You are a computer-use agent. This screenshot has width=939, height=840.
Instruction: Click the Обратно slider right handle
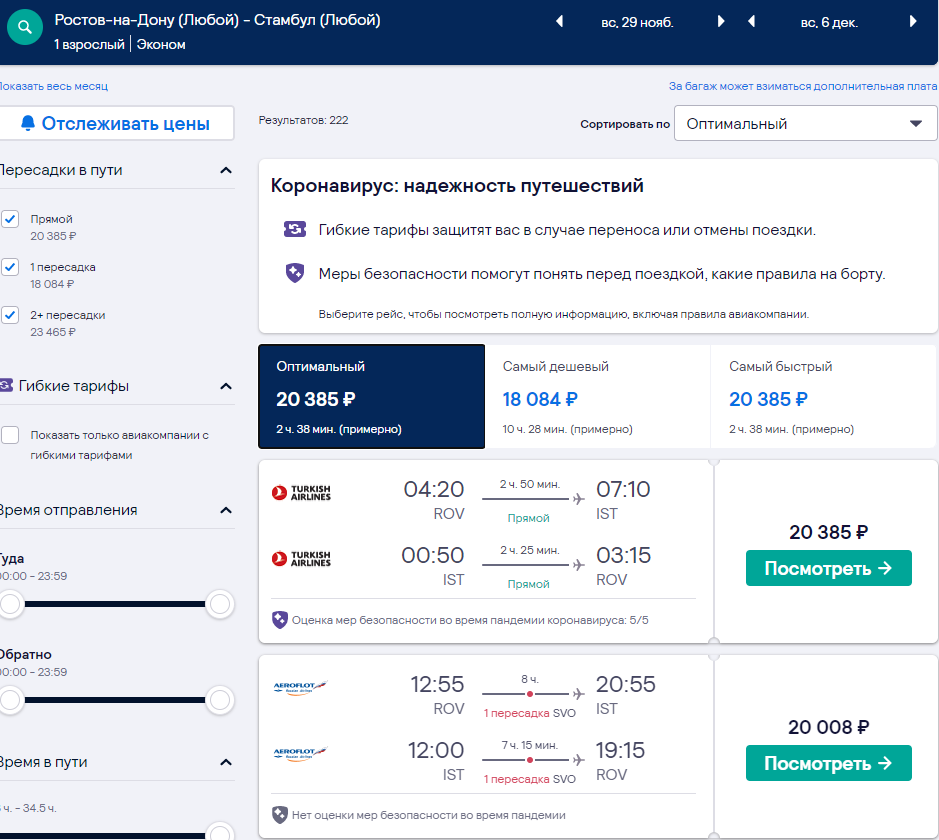point(220,699)
